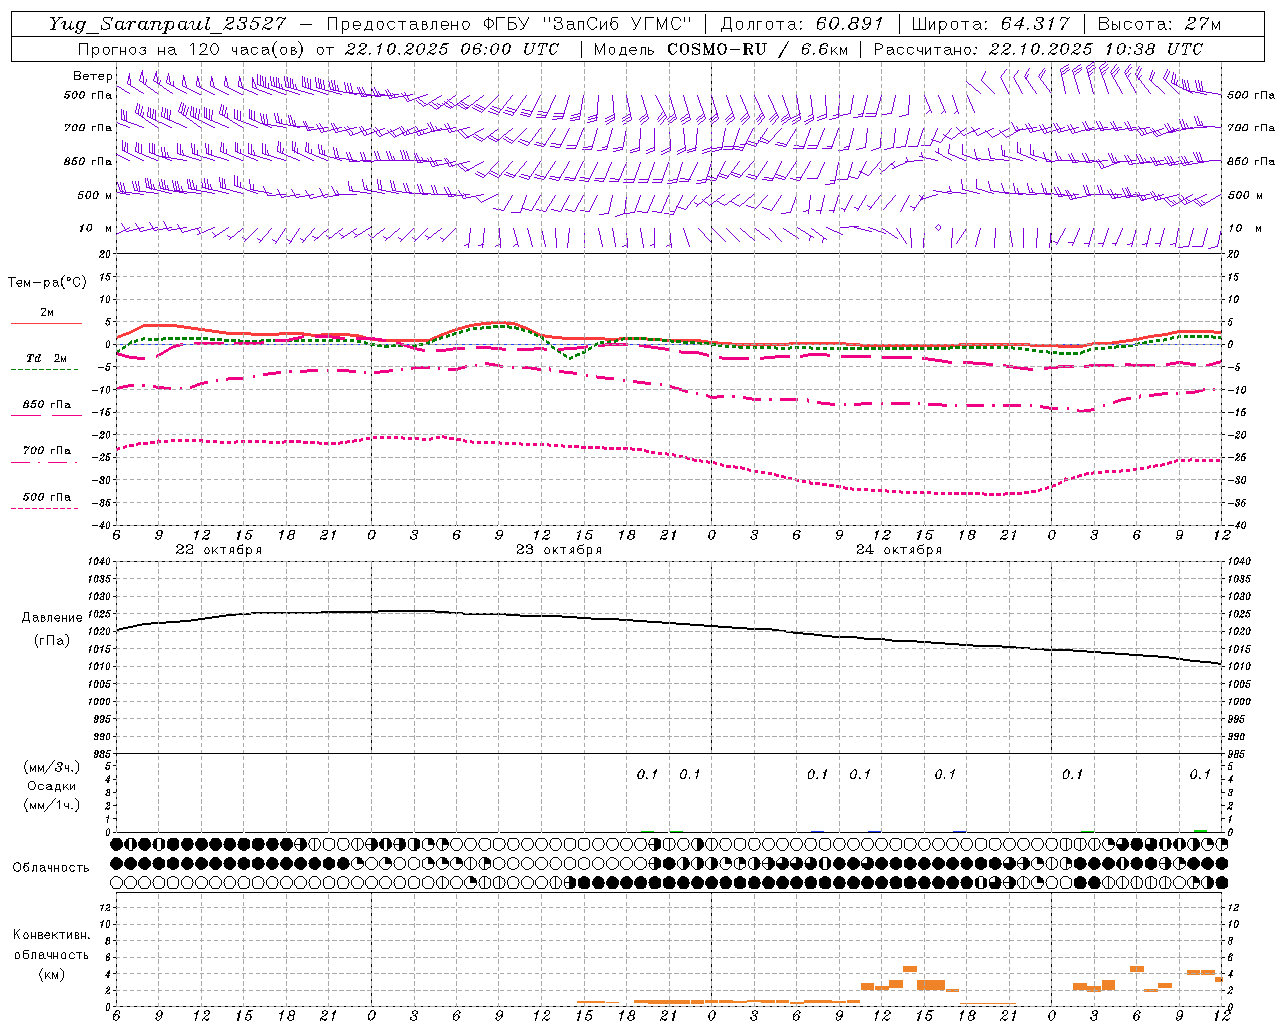
Task: Click the (мм/1ч.) precipitation unit label
Action: click(52, 804)
